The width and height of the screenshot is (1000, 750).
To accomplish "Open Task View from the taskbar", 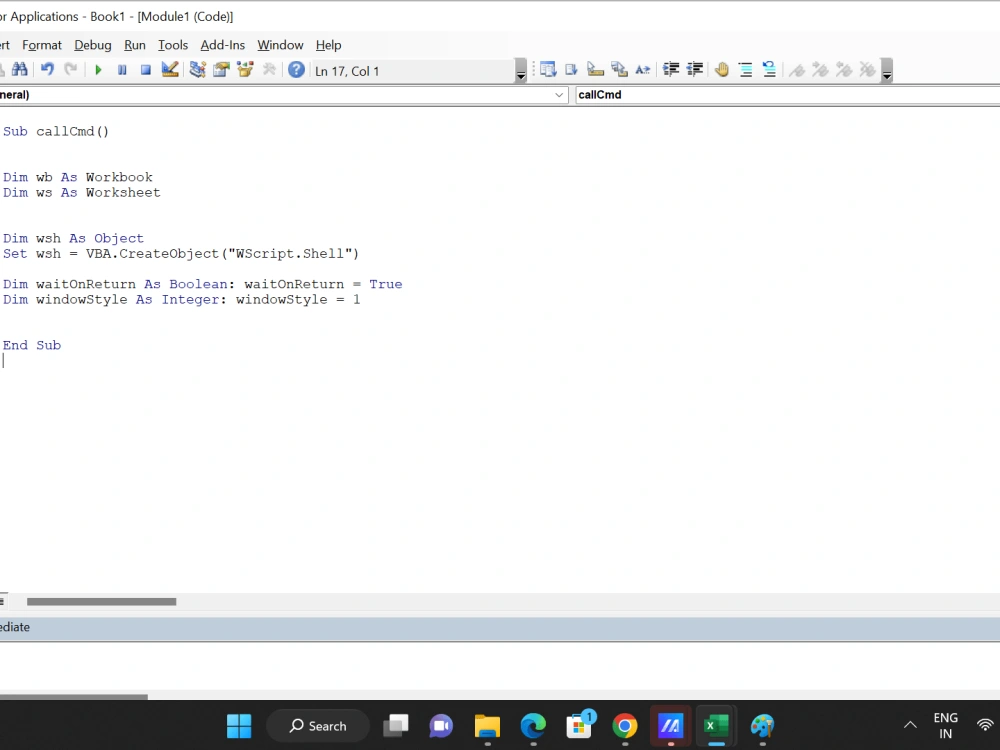I will [395, 726].
